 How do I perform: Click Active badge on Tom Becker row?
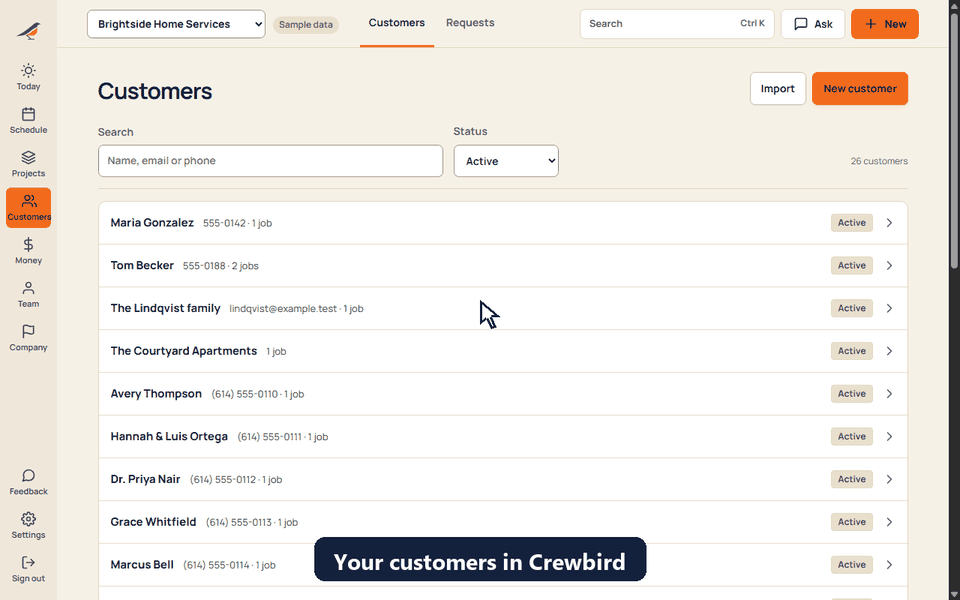852,266
